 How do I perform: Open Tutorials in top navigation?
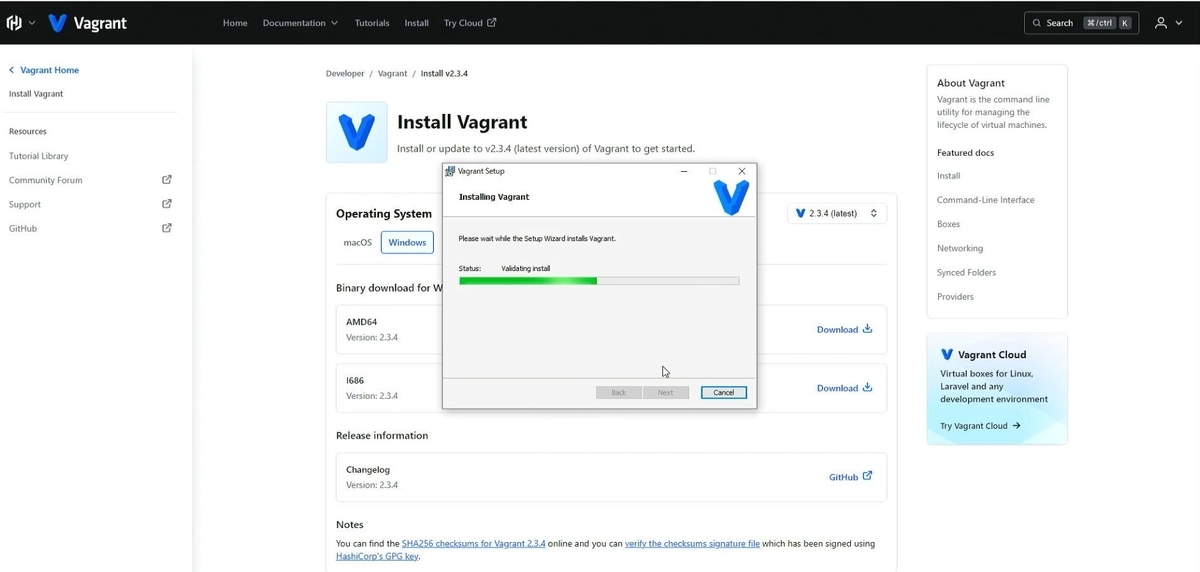(x=372, y=23)
